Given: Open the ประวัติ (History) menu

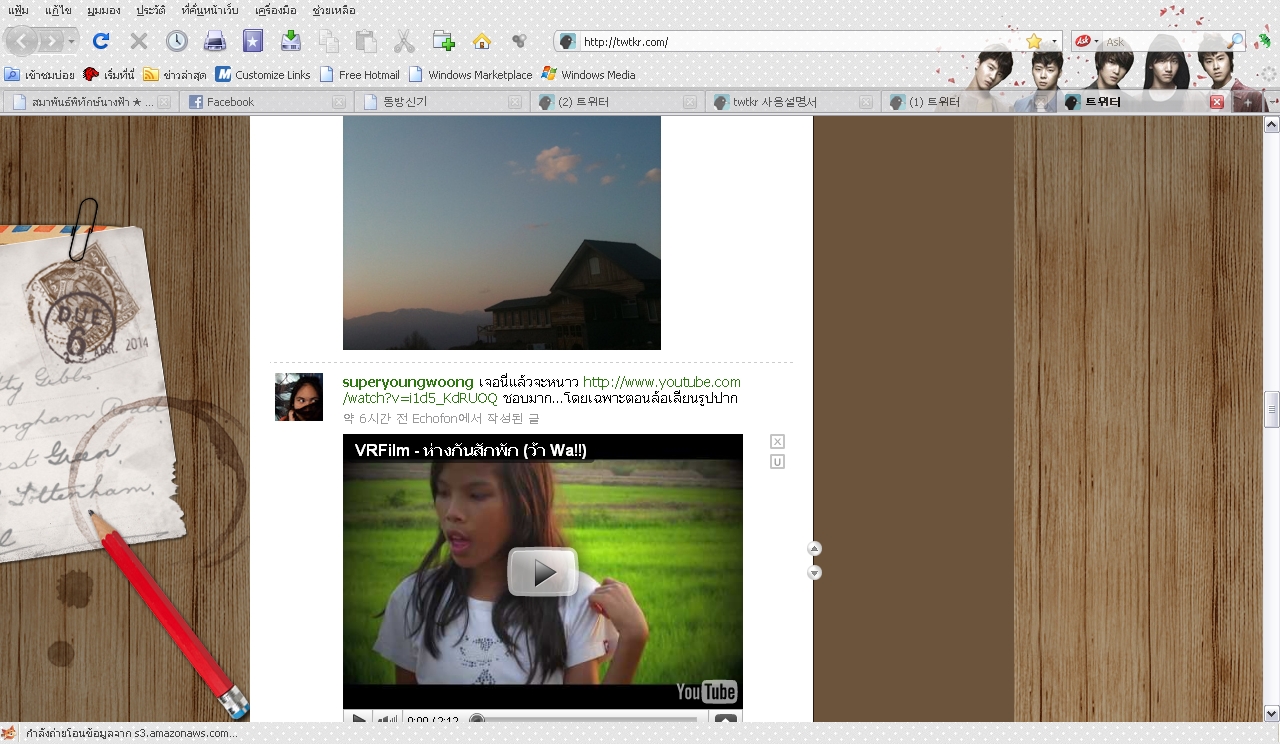Looking at the screenshot, I should pos(151,10).
